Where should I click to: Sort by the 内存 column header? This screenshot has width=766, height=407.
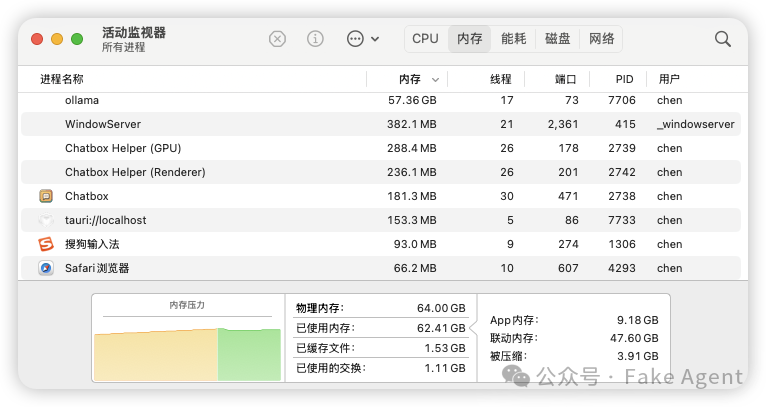(409, 79)
